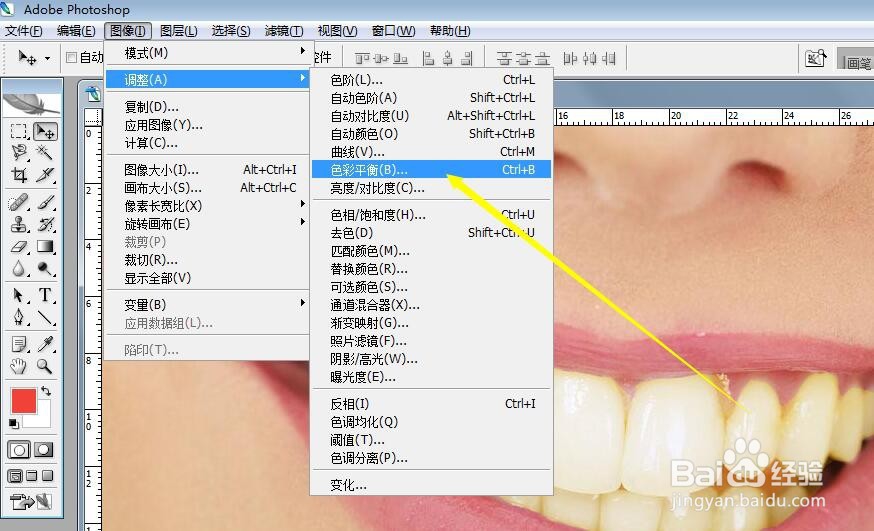Reset default foreground and background colors
The height and width of the screenshot is (531, 874).
(14, 424)
